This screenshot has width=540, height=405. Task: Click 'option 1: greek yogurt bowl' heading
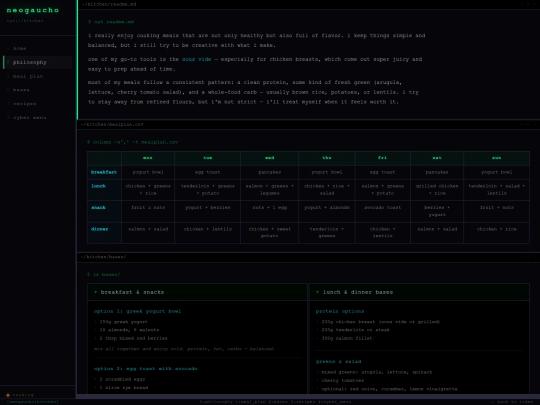(137, 311)
